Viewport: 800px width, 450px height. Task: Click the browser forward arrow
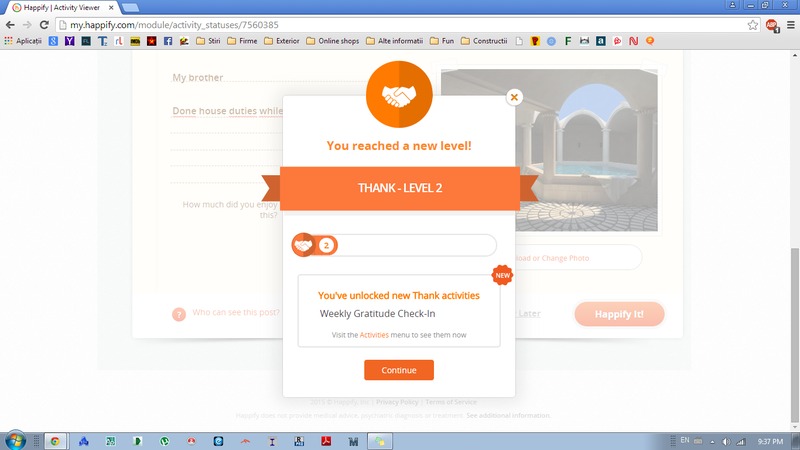coord(27,25)
